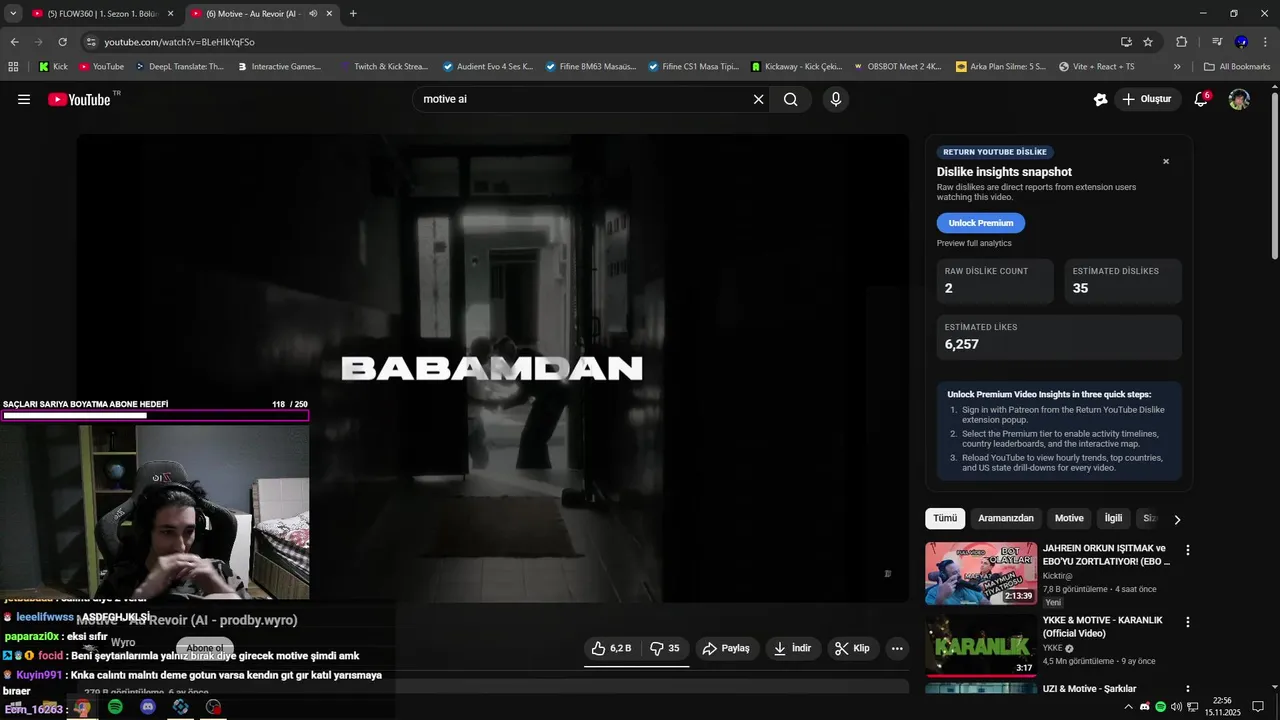1280x720 pixels.
Task: Open the sparkle icon beside Oluştur
Action: click(x=1101, y=99)
